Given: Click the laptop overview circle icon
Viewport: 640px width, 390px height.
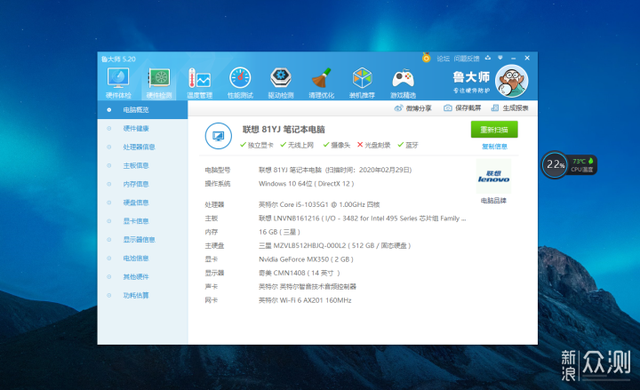Looking at the screenshot, I should coord(218,136).
